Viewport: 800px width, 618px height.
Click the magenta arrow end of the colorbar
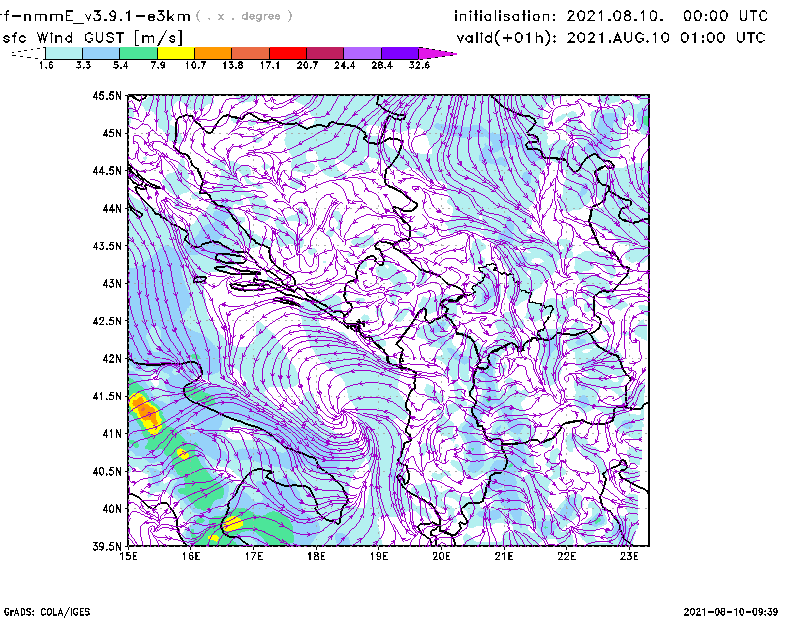(437, 53)
